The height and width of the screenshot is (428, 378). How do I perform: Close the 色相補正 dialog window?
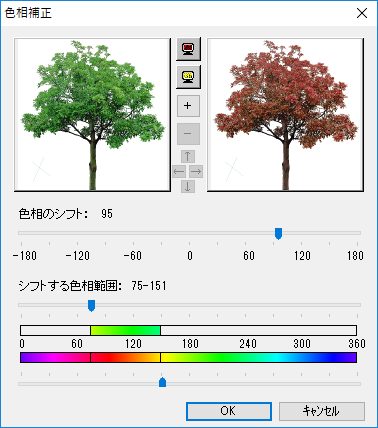tap(362, 13)
